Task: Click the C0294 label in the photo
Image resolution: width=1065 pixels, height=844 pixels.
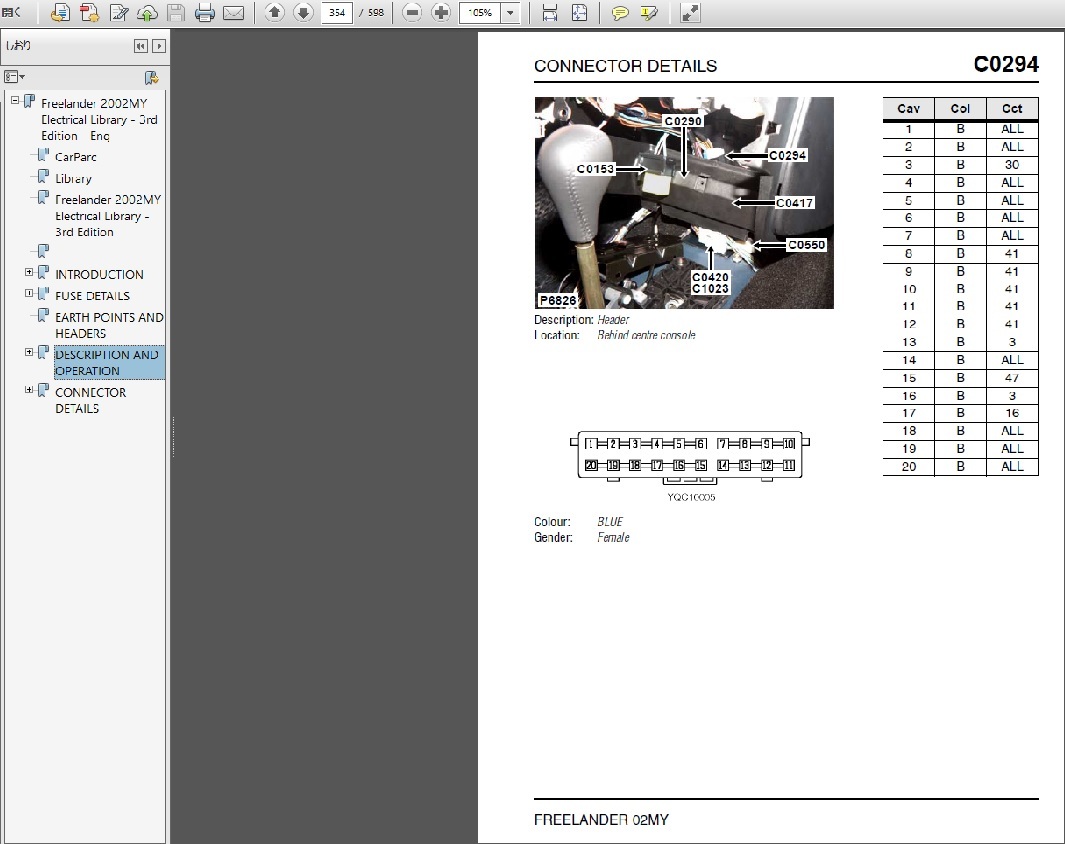Action: pyautogui.click(x=788, y=155)
